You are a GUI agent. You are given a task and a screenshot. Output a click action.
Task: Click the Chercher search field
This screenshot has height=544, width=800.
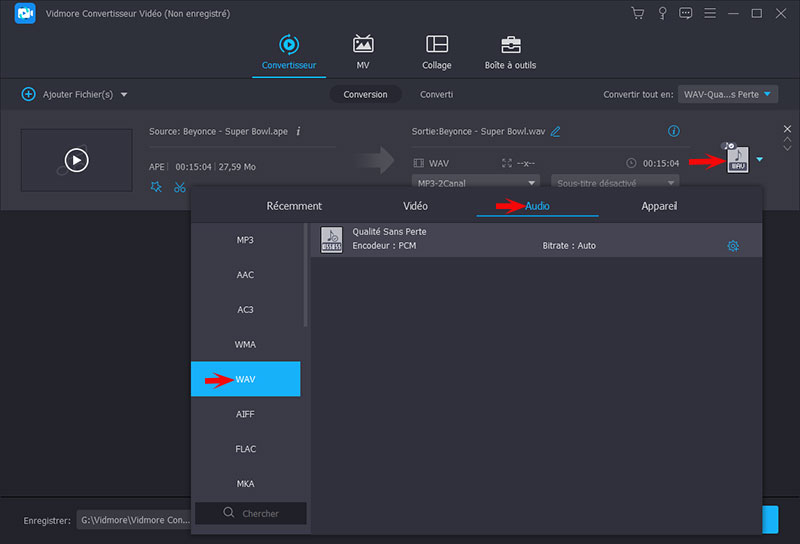(x=251, y=513)
